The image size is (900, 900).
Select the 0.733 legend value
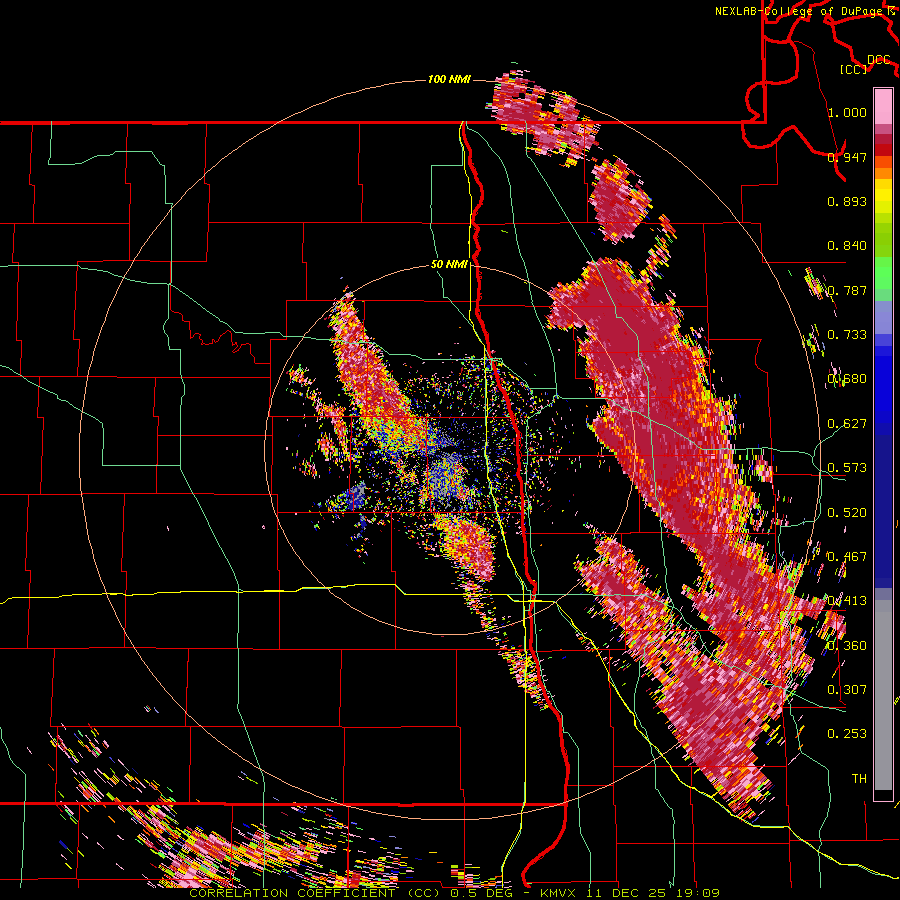(x=847, y=335)
